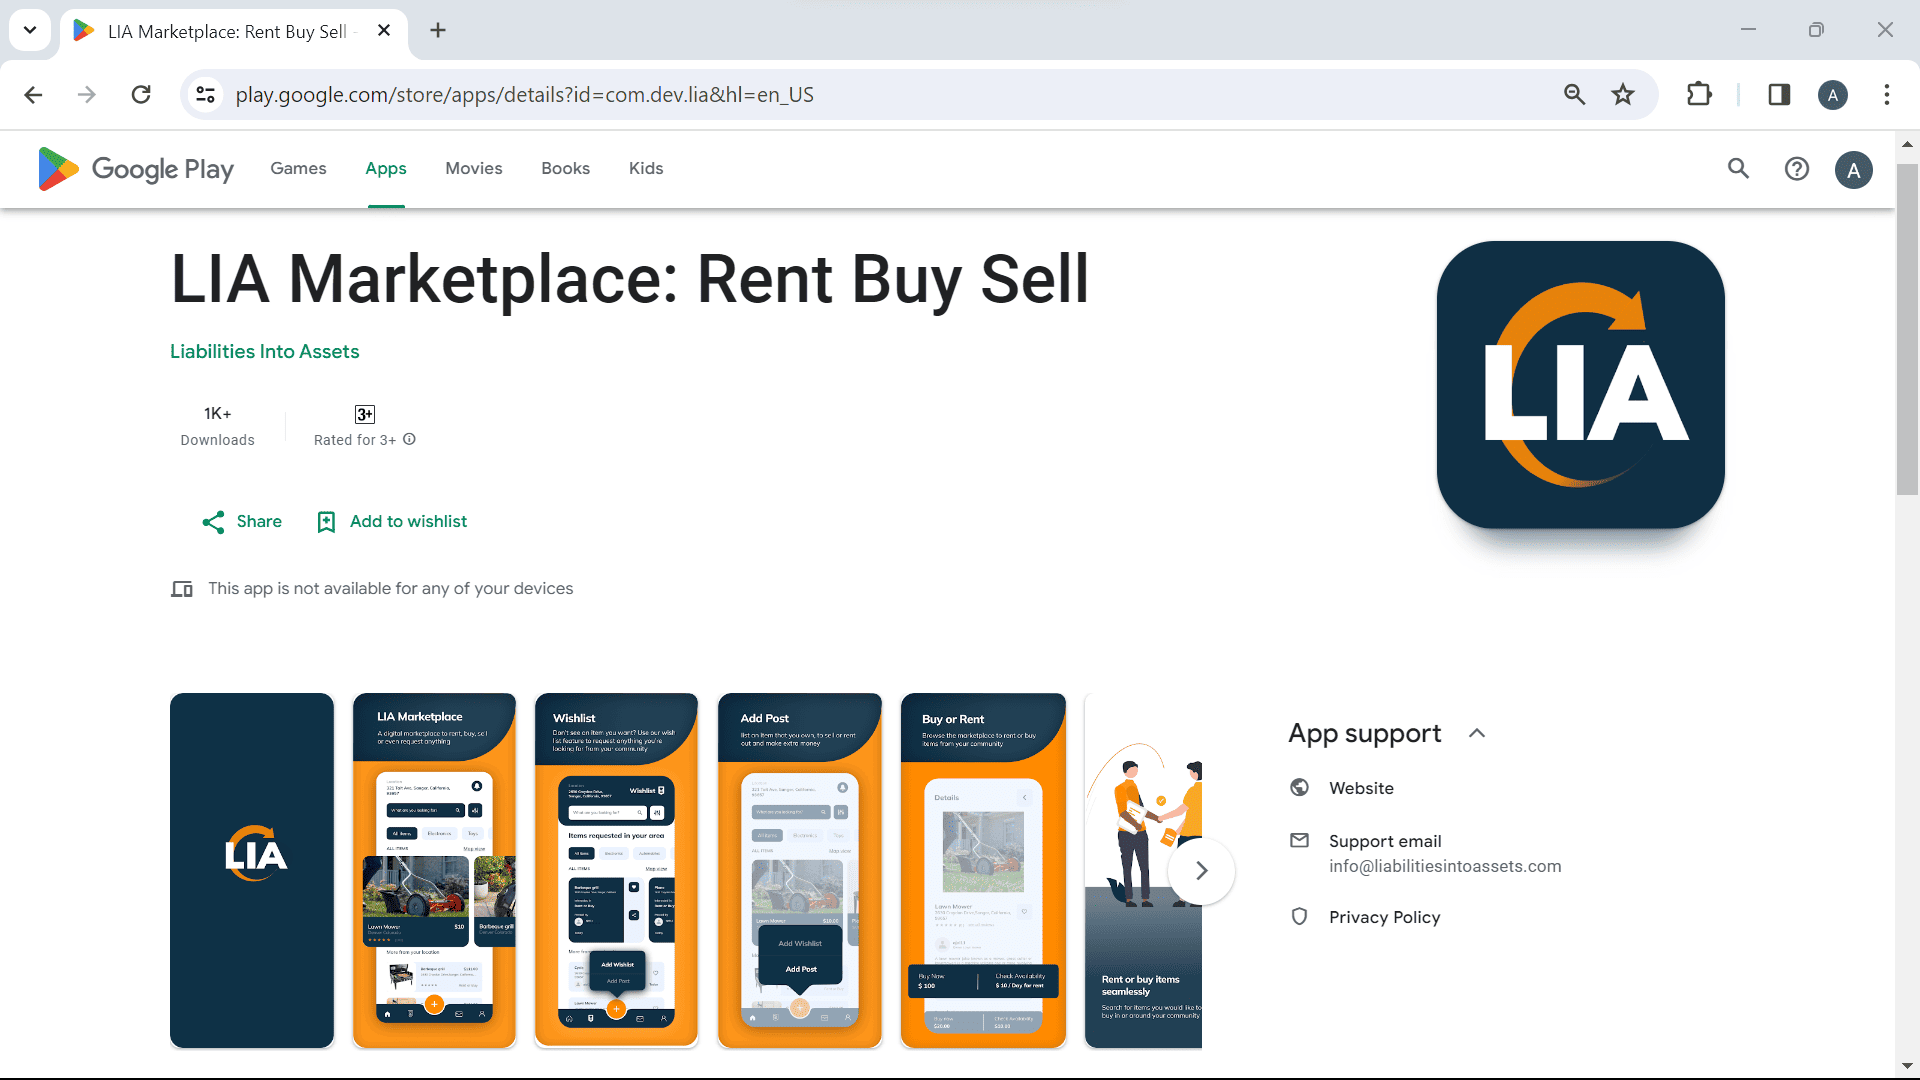Viewport: 1920px width, 1080px height.
Task: Open the side panel toggle in browser toolbar
Action: pos(1779,94)
